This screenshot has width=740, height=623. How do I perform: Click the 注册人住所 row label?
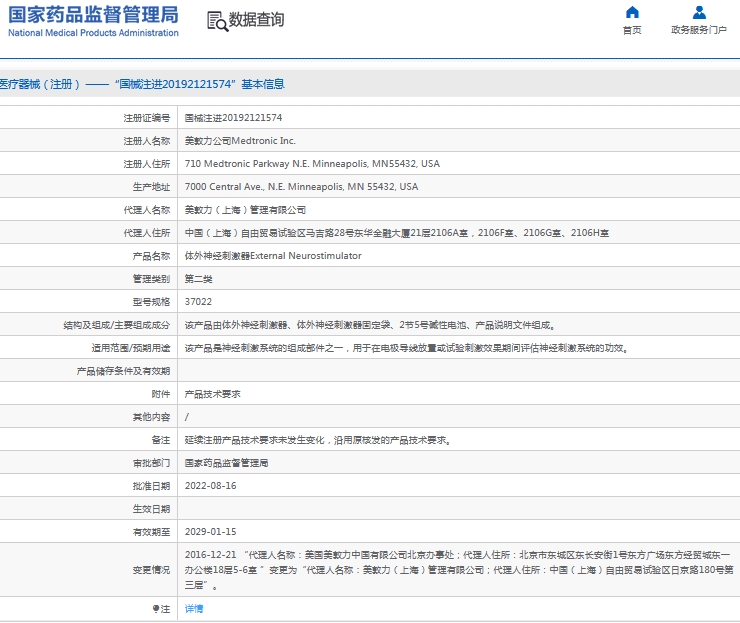coord(147,164)
